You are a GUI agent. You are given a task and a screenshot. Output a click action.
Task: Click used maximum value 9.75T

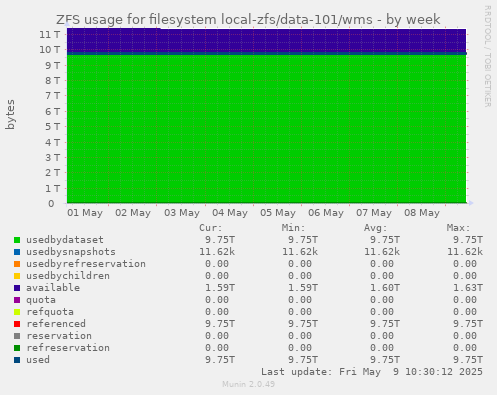coord(468,360)
